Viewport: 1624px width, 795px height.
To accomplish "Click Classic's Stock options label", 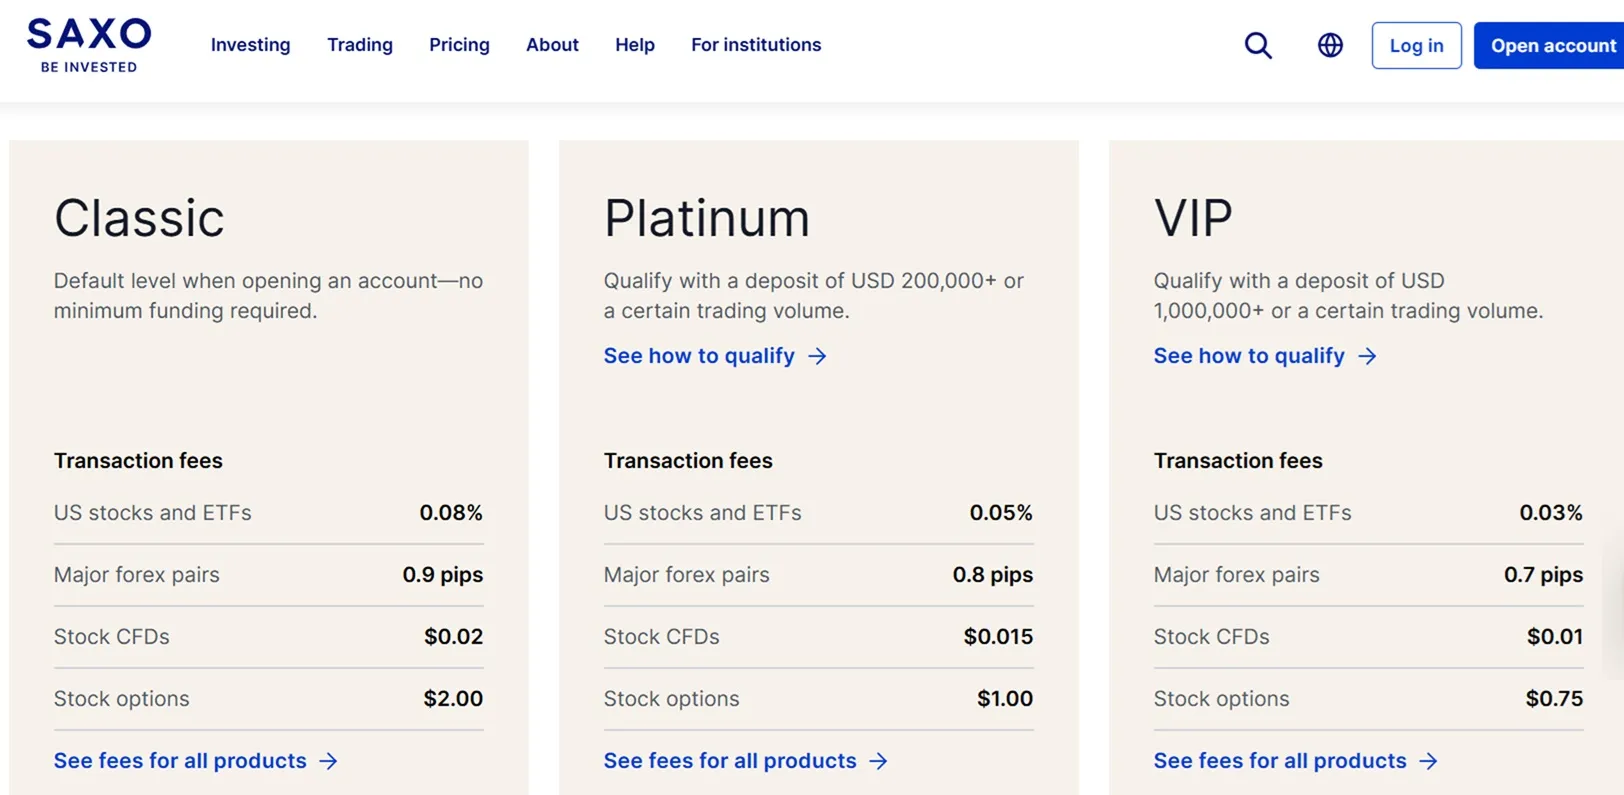I will 121,699.
